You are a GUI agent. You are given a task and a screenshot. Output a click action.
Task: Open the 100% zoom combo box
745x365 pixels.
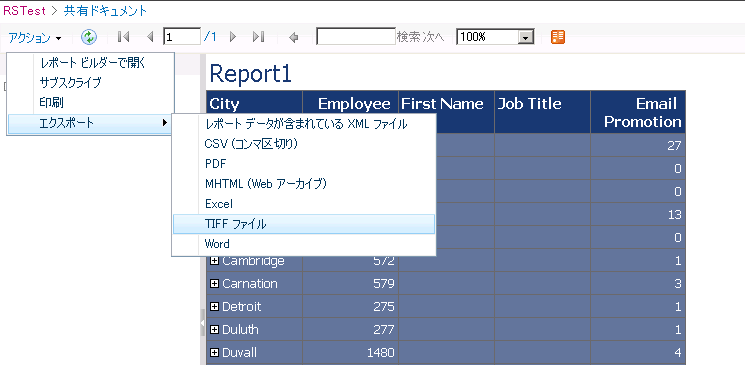pyautogui.click(x=495, y=37)
